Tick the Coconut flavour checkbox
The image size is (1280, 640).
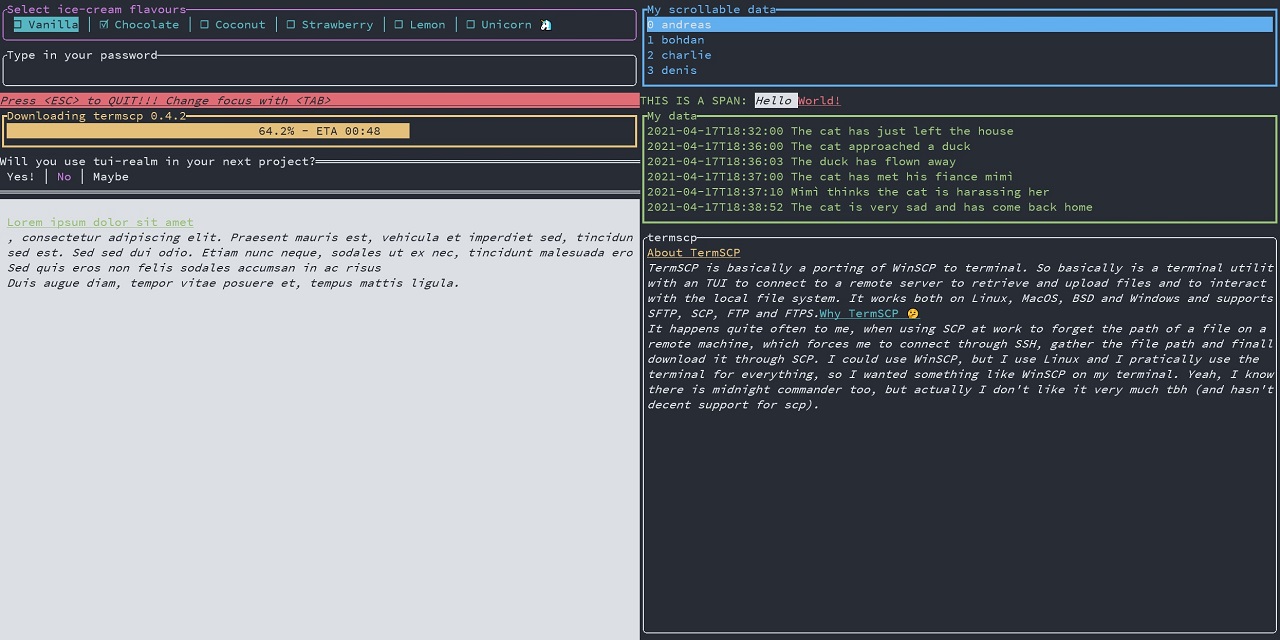coord(205,25)
